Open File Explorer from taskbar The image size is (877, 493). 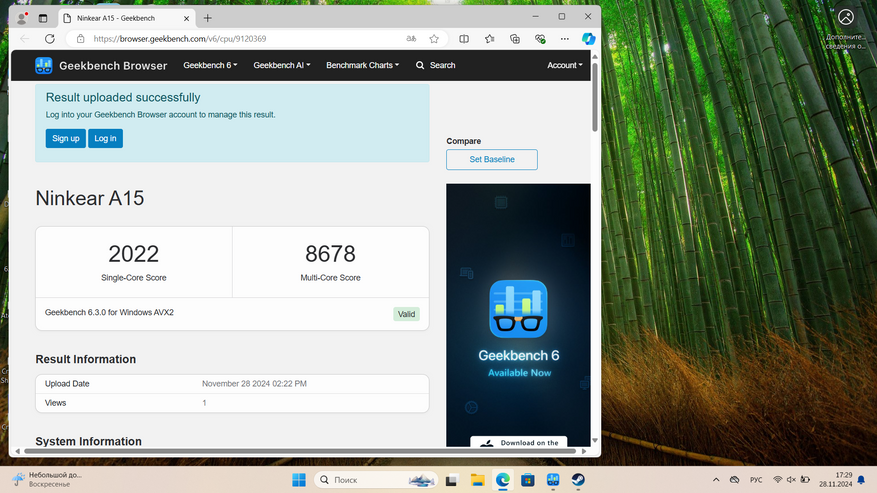tap(477, 480)
